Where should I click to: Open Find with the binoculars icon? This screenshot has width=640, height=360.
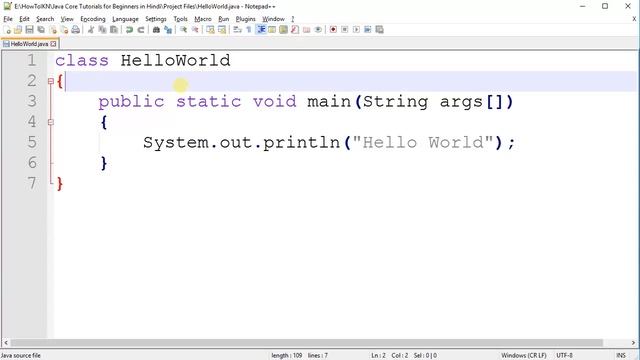point(156,30)
